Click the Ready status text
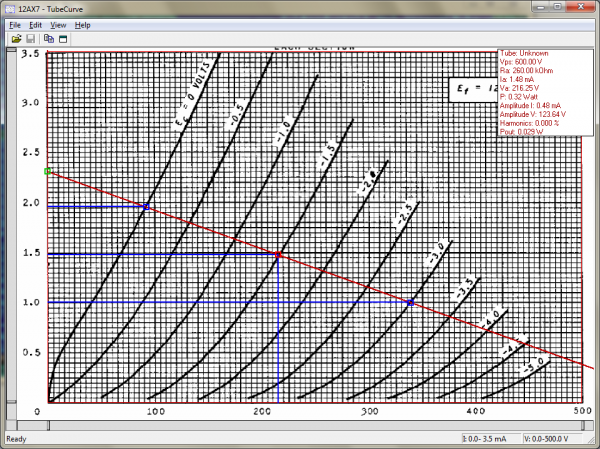Viewport: 600px width, 449px height. click(17, 439)
